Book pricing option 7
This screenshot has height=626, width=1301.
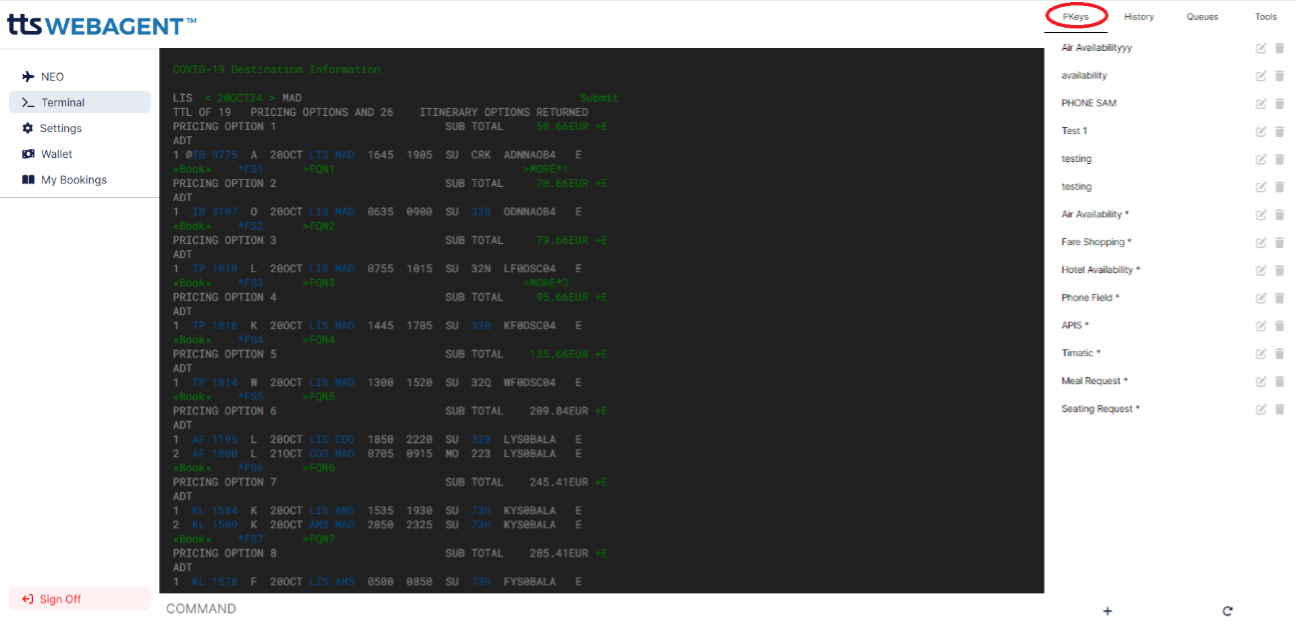[x=192, y=539]
